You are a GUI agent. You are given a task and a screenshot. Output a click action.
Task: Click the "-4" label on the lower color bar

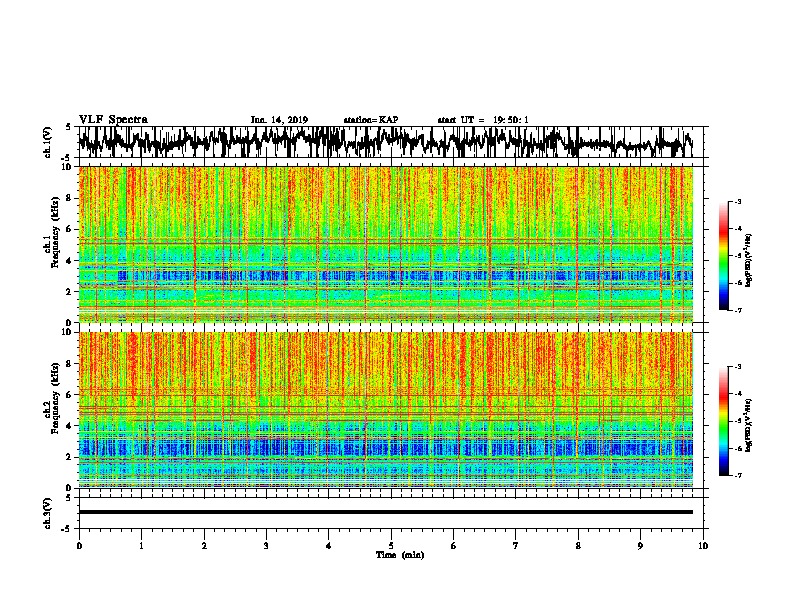click(x=737, y=394)
